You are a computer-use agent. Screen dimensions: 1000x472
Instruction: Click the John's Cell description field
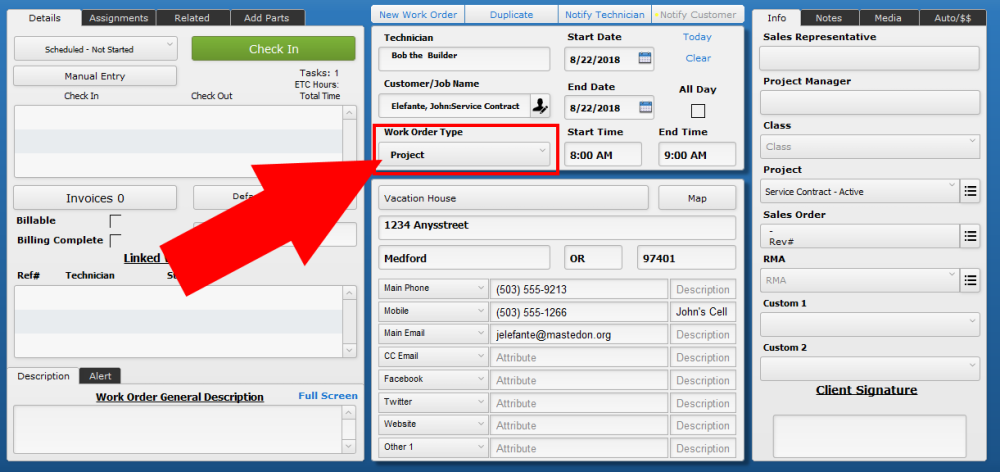pos(703,312)
